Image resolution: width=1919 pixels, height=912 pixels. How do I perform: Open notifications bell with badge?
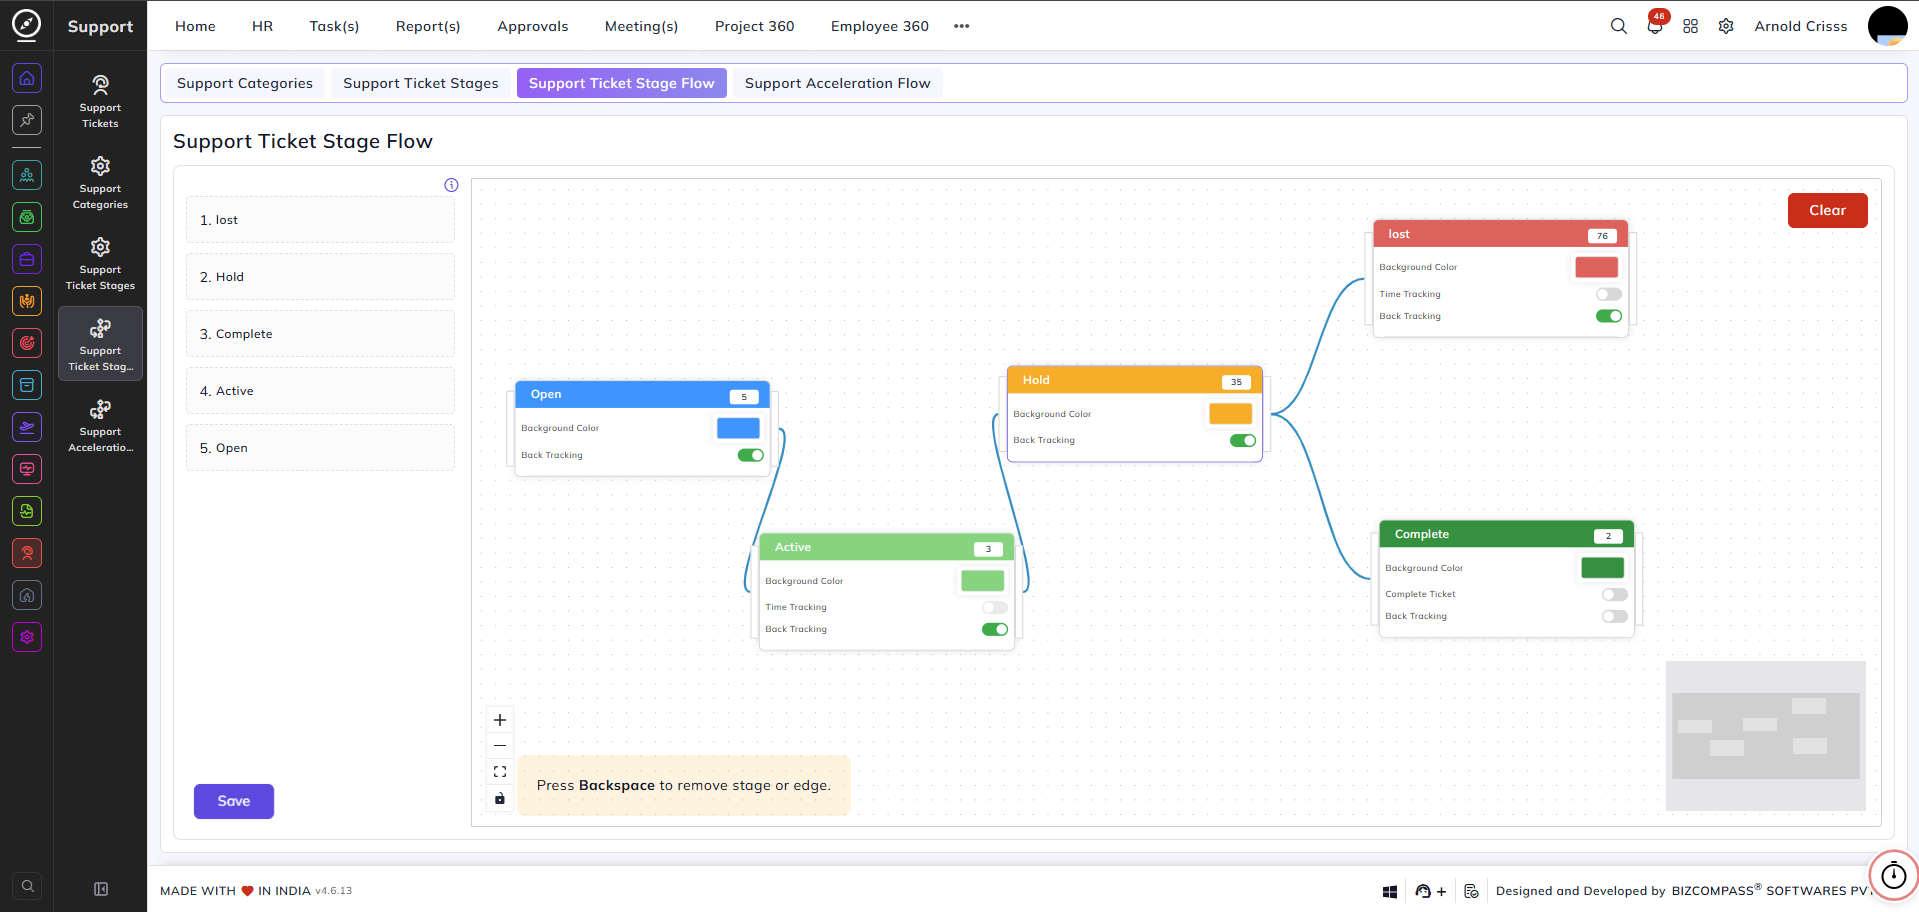[x=1656, y=24]
